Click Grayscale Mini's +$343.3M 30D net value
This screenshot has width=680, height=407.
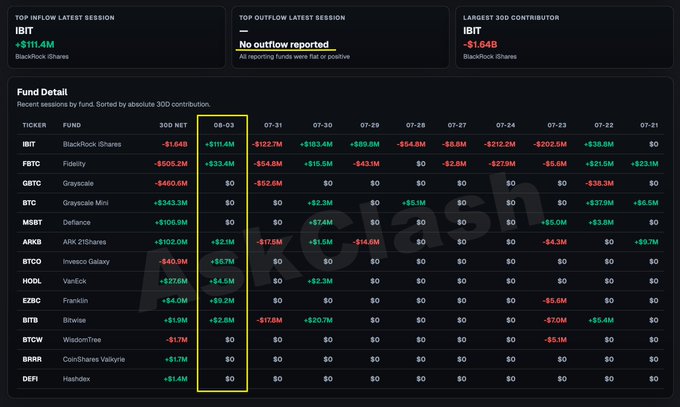(170, 203)
